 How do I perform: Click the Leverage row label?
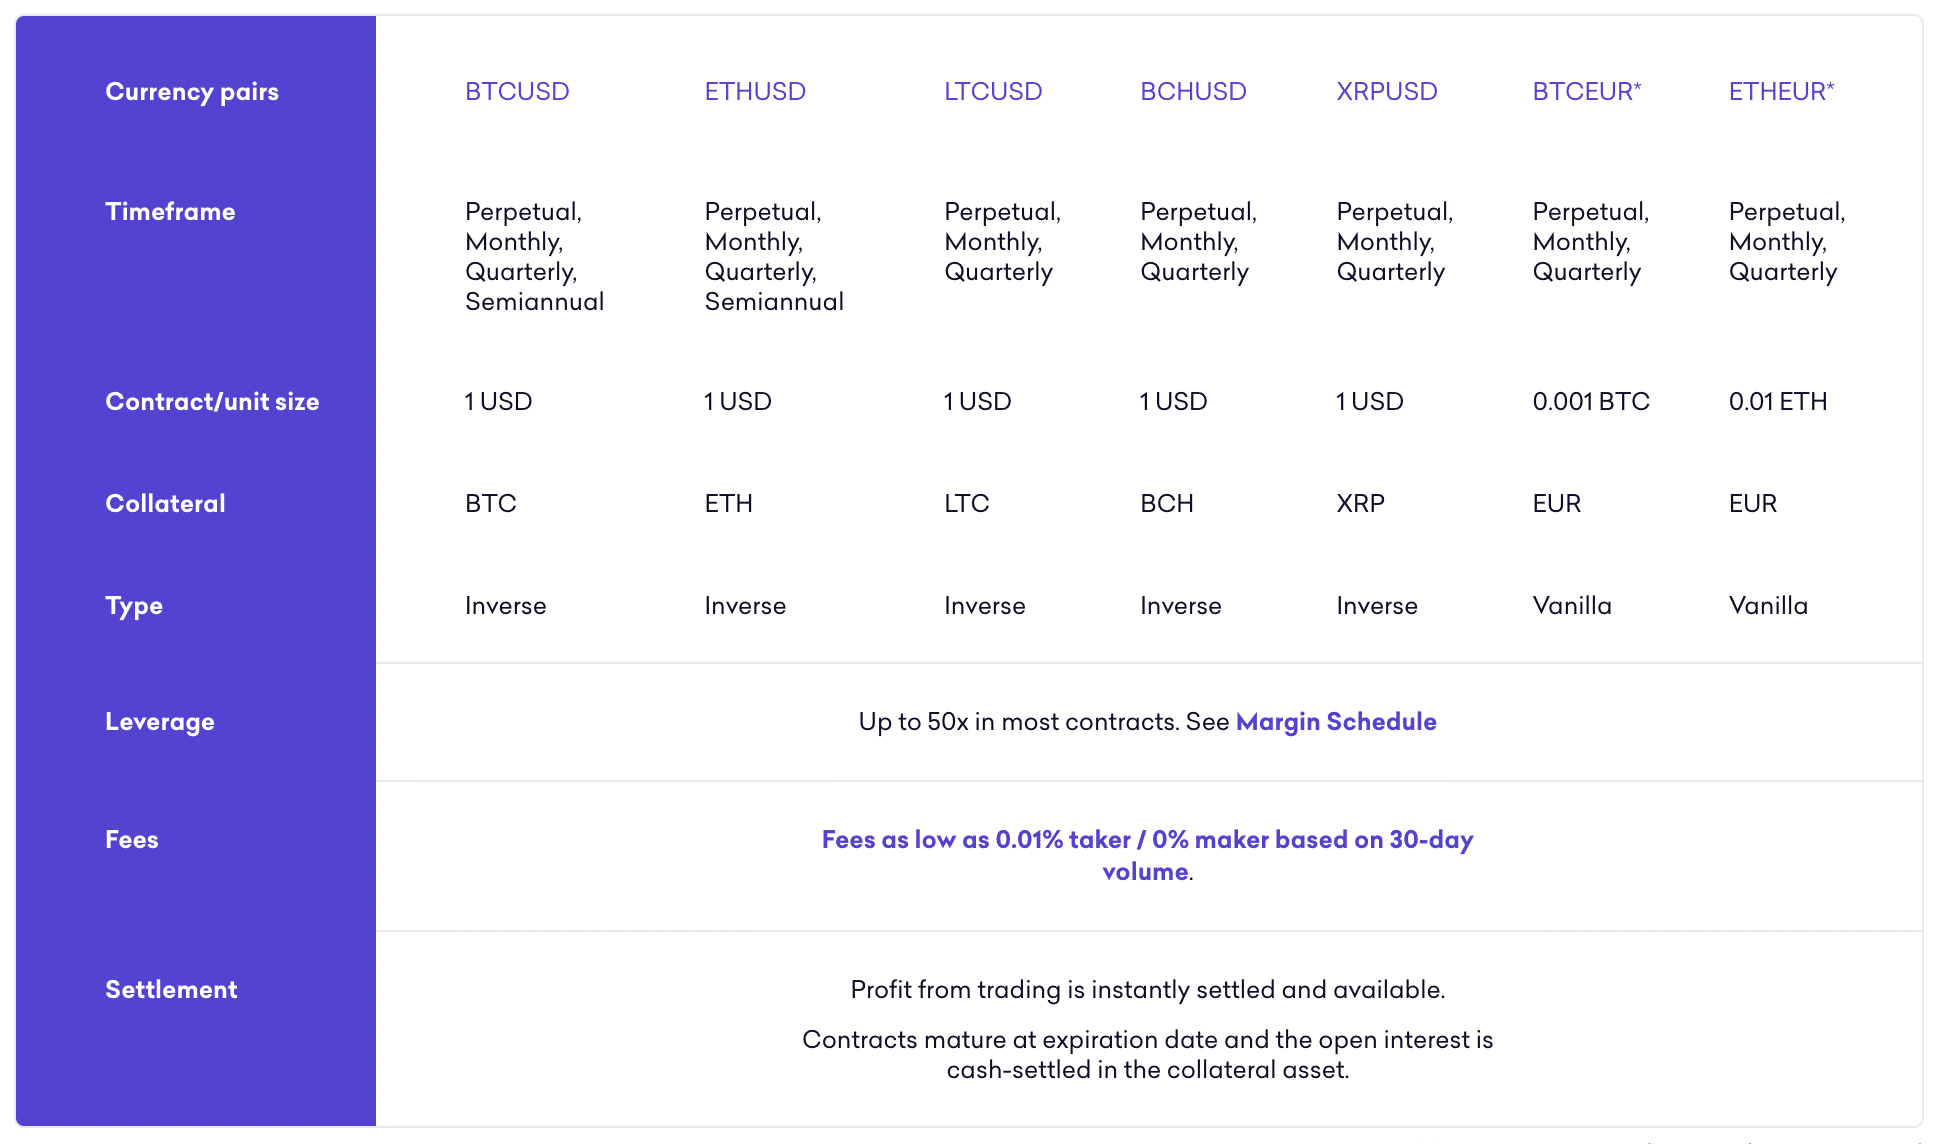[x=160, y=722]
